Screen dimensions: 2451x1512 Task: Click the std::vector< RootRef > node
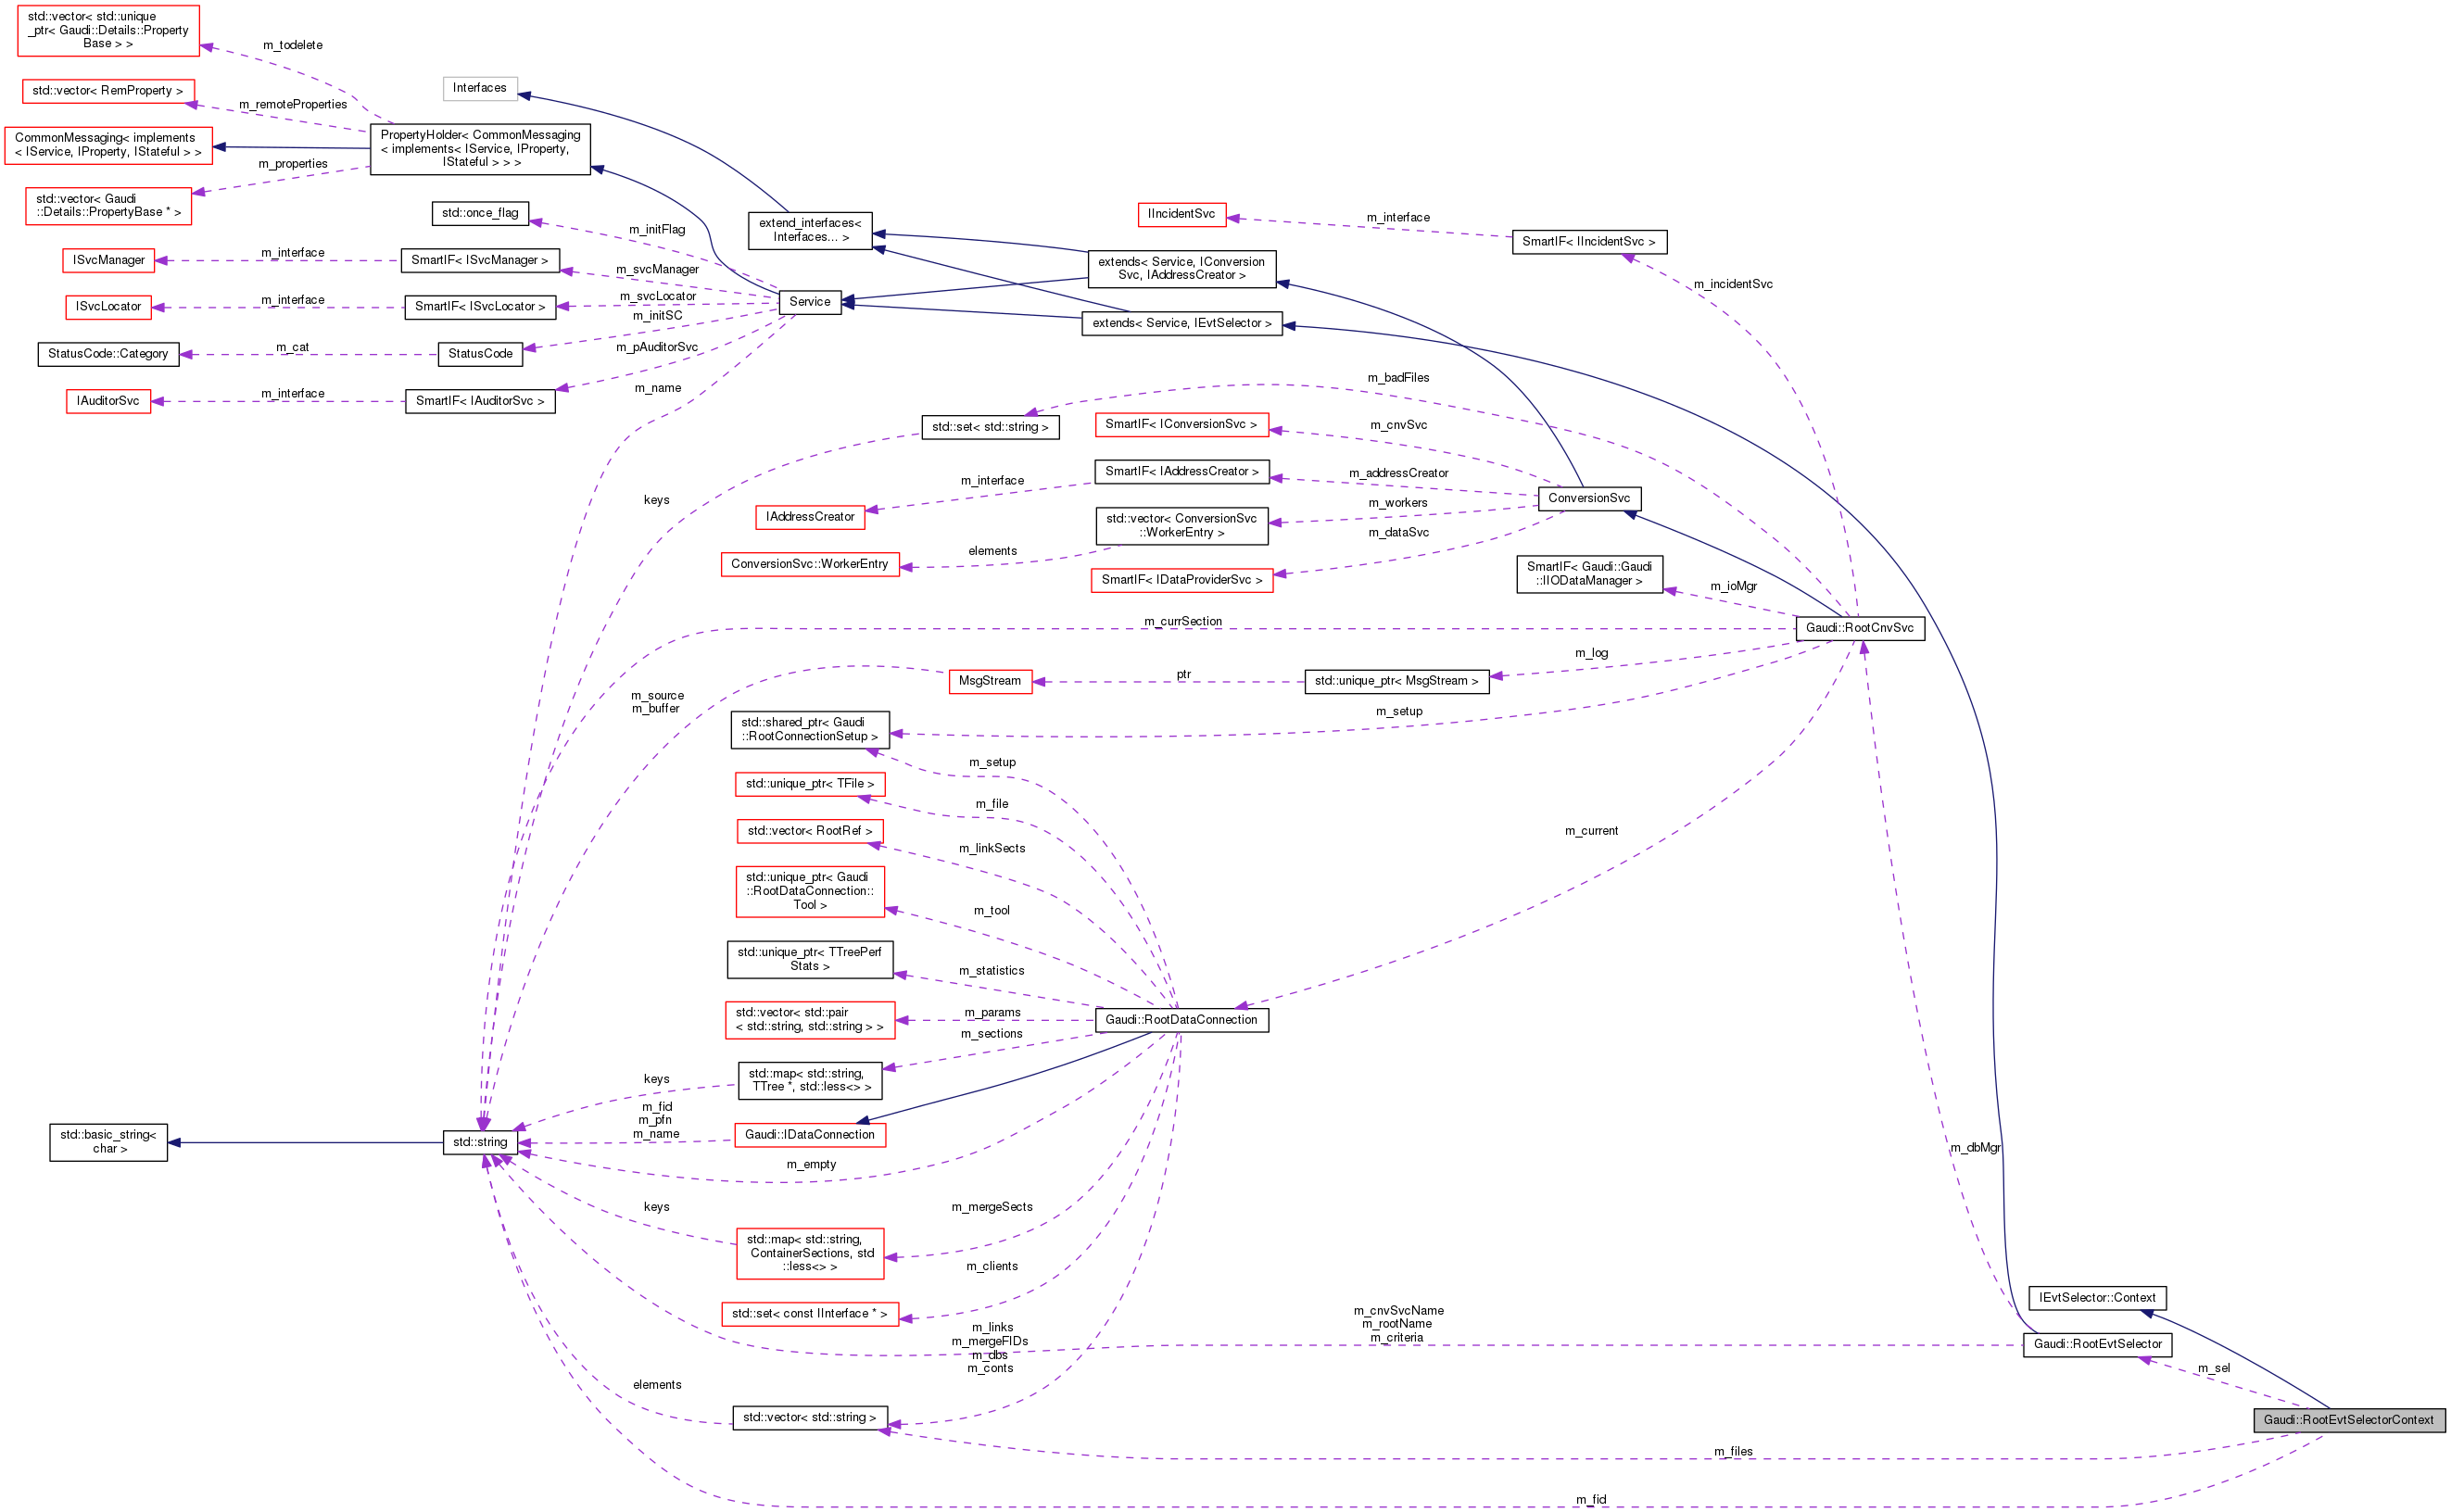809,831
